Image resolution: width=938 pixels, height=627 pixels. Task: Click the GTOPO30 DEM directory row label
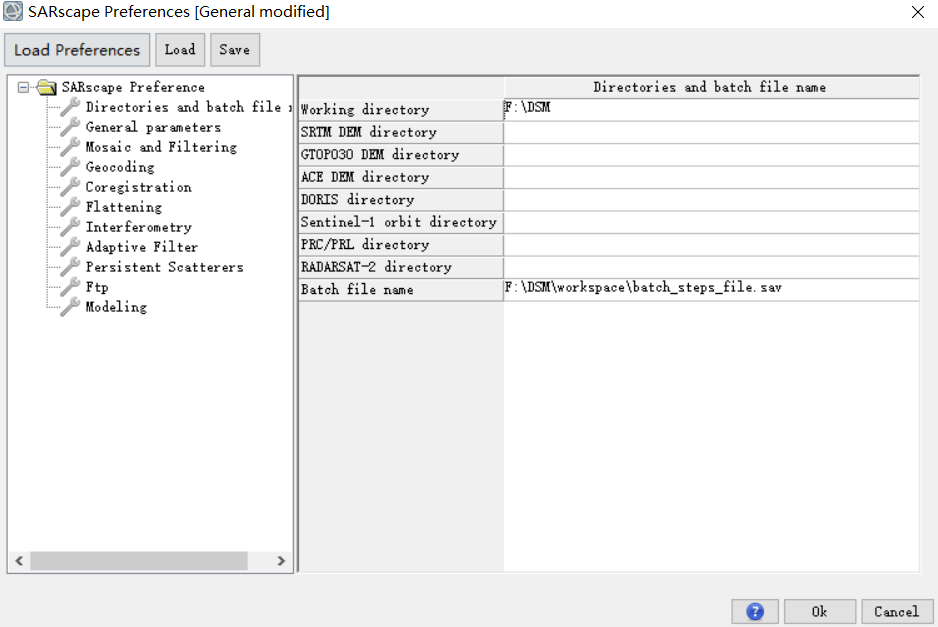click(x=401, y=155)
